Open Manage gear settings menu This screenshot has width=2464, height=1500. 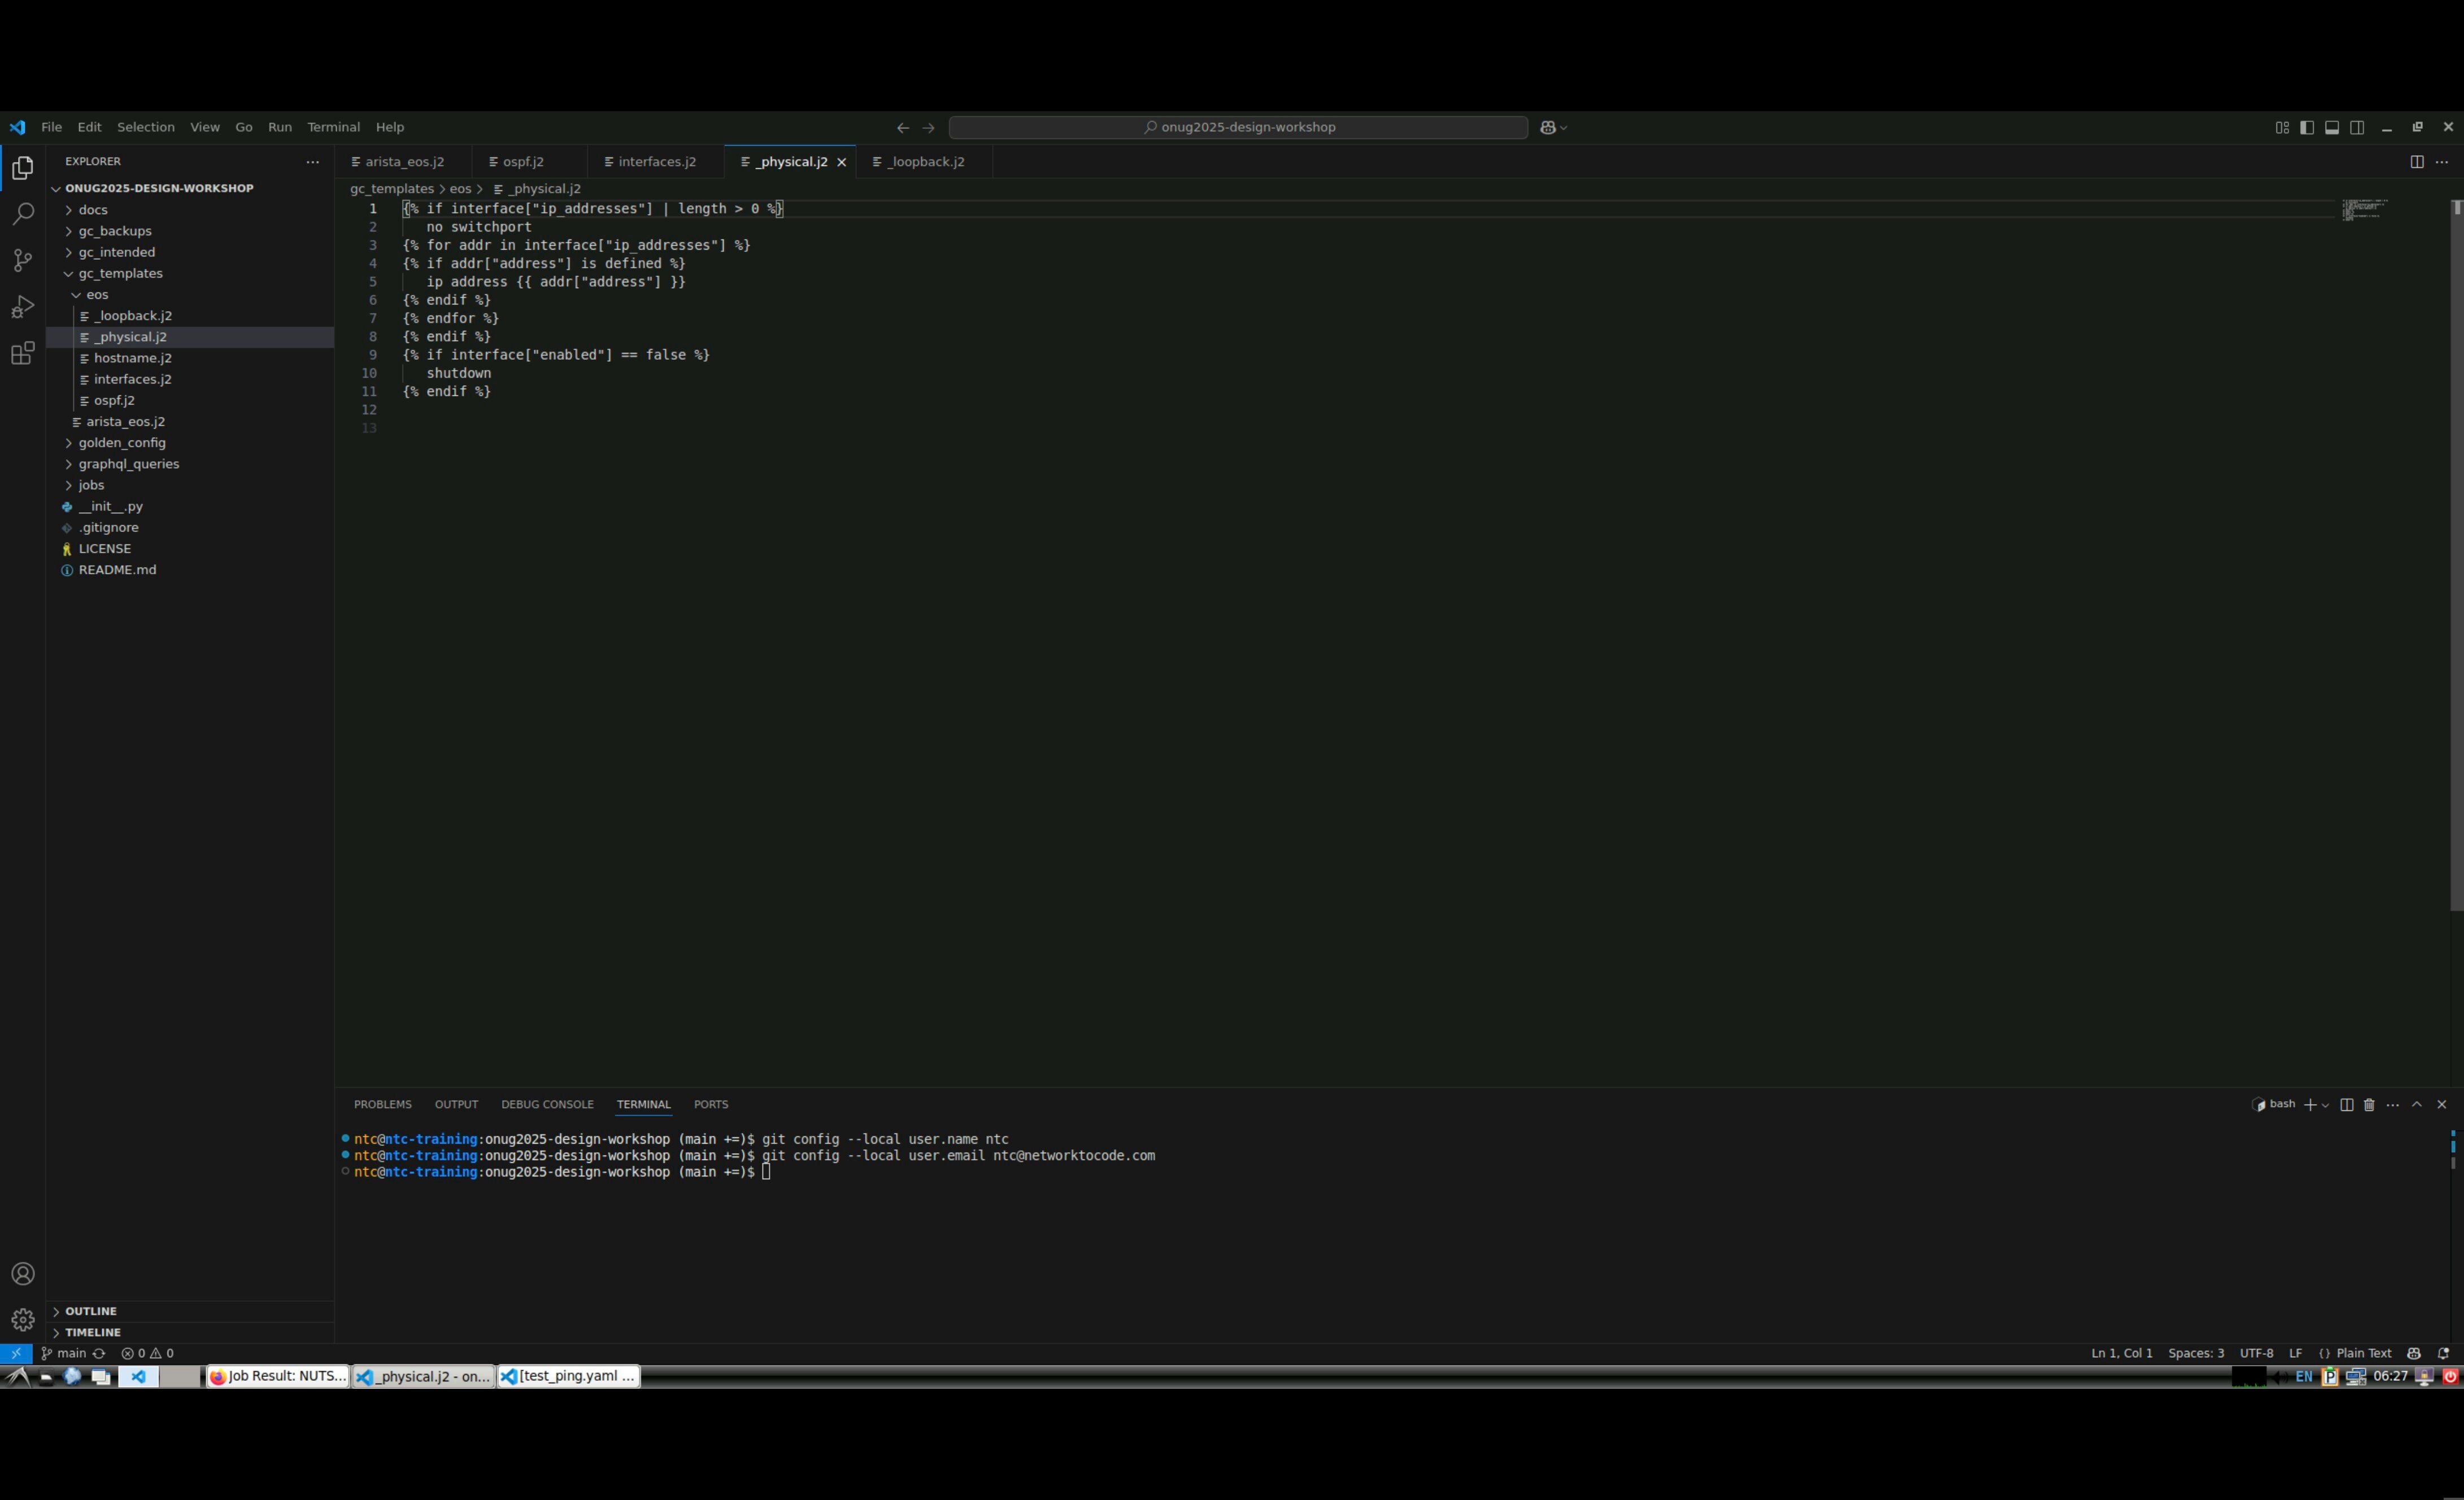coord(23,1319)
